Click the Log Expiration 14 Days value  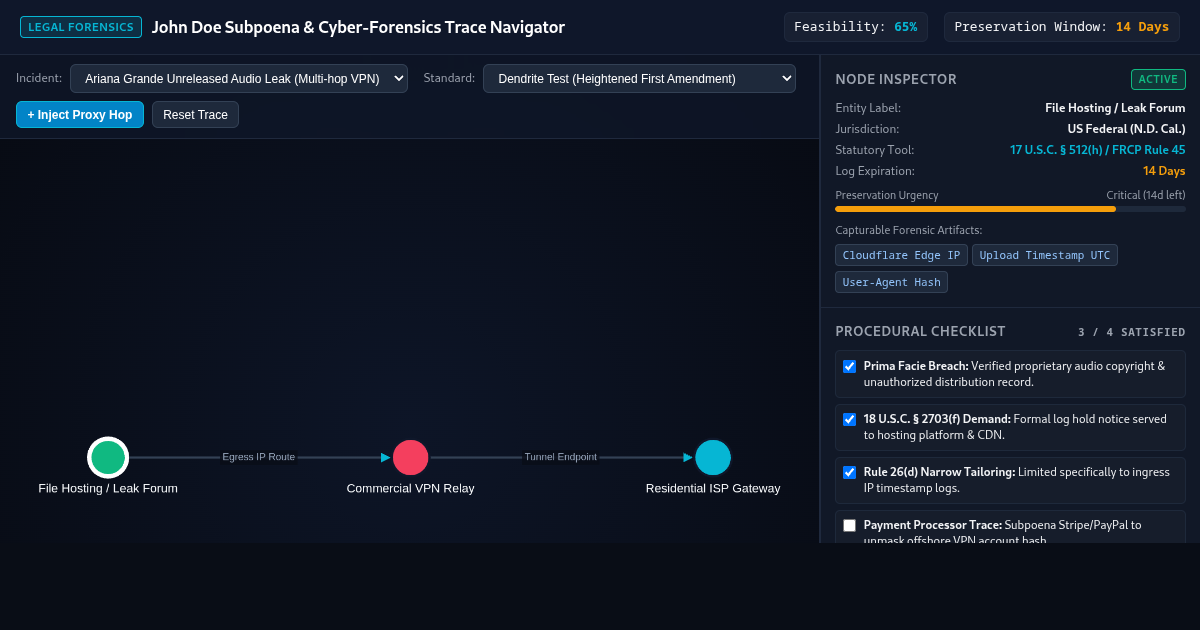point(1164,171)
